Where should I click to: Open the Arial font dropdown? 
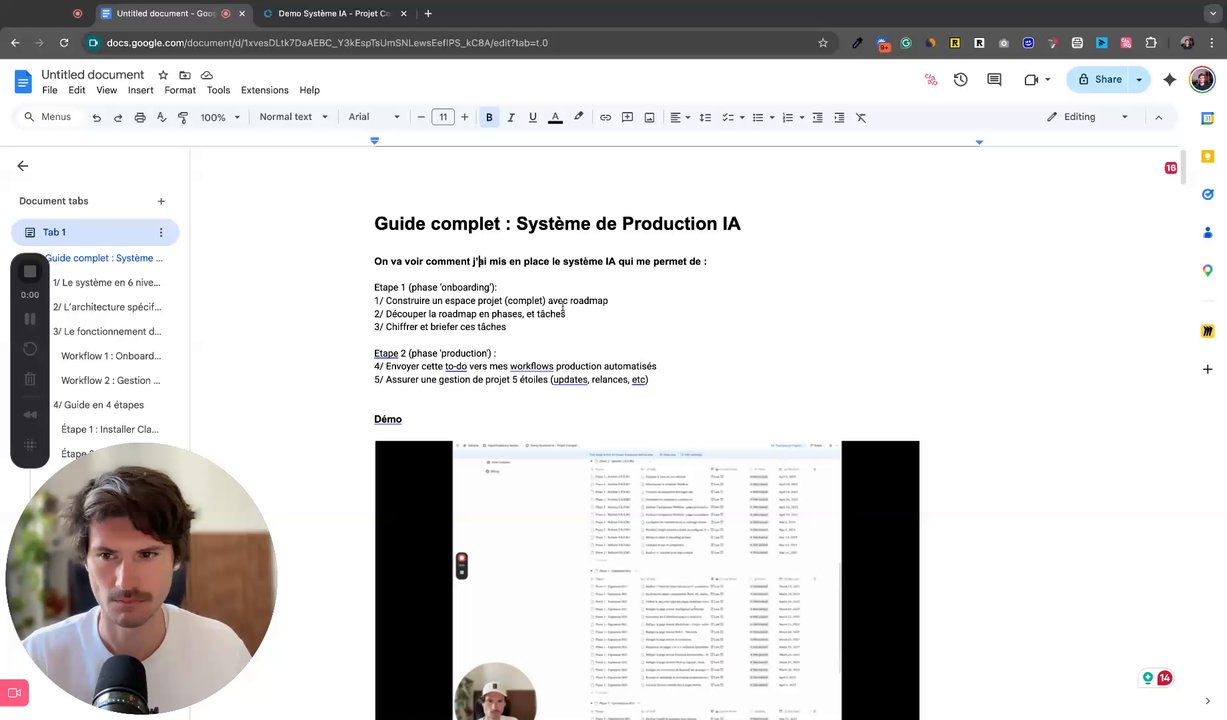pyautogui.click(x=374, y=117)
